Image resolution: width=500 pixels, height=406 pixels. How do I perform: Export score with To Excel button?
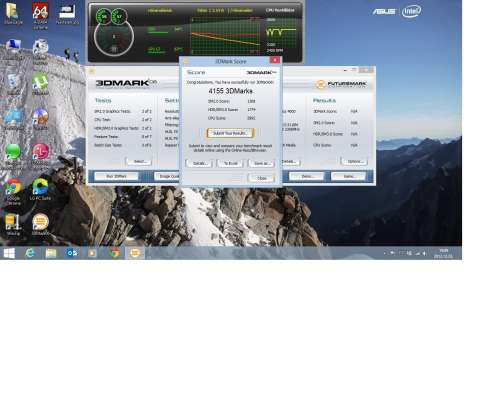[230, 163]
